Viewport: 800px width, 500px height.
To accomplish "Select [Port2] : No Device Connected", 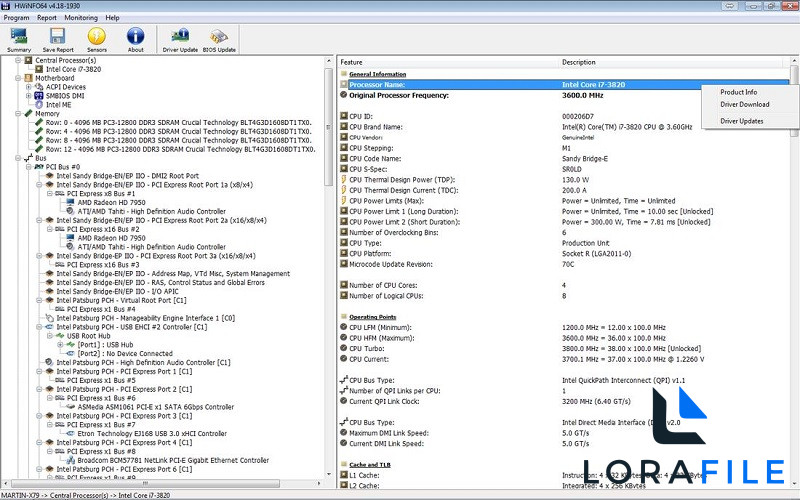I will pos(125,353).
